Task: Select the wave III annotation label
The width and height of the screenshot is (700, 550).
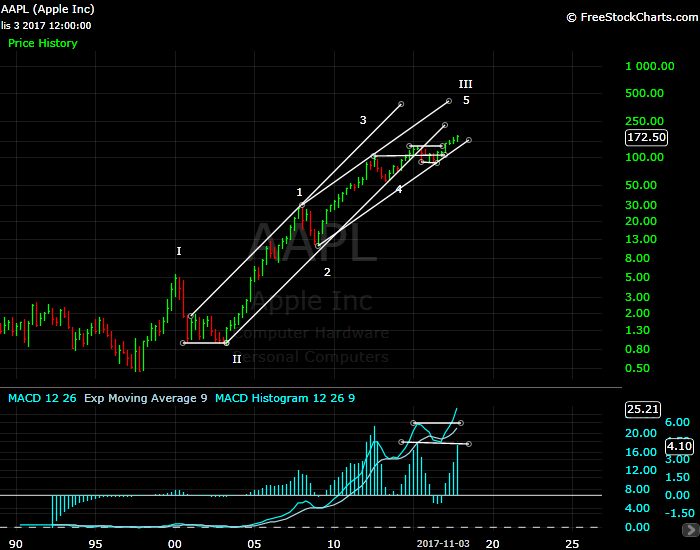Action: (x=466, y=84)
